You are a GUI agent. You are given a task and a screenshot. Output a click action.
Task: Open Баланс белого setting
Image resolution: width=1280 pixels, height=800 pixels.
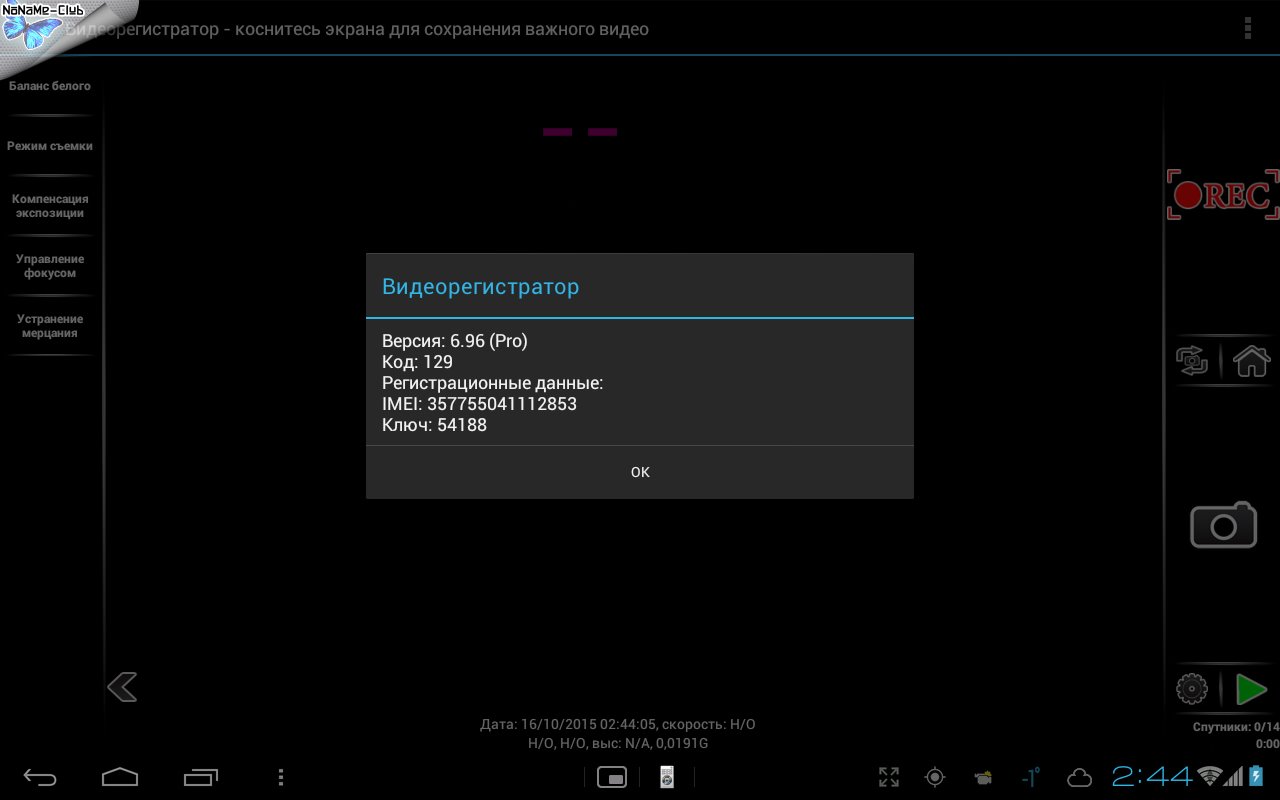50,87
